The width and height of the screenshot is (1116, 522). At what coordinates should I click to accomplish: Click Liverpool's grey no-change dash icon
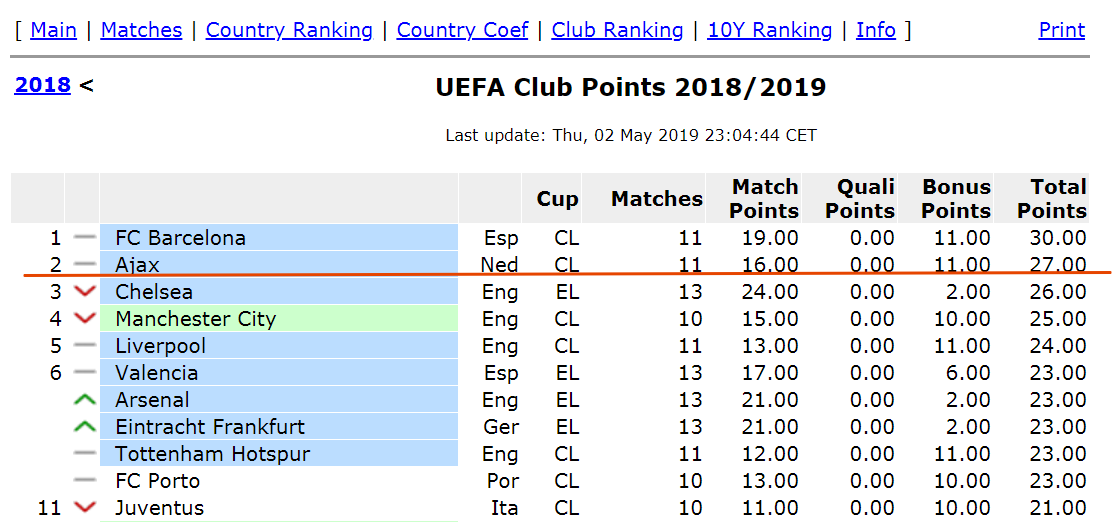[x=85, y=346]
